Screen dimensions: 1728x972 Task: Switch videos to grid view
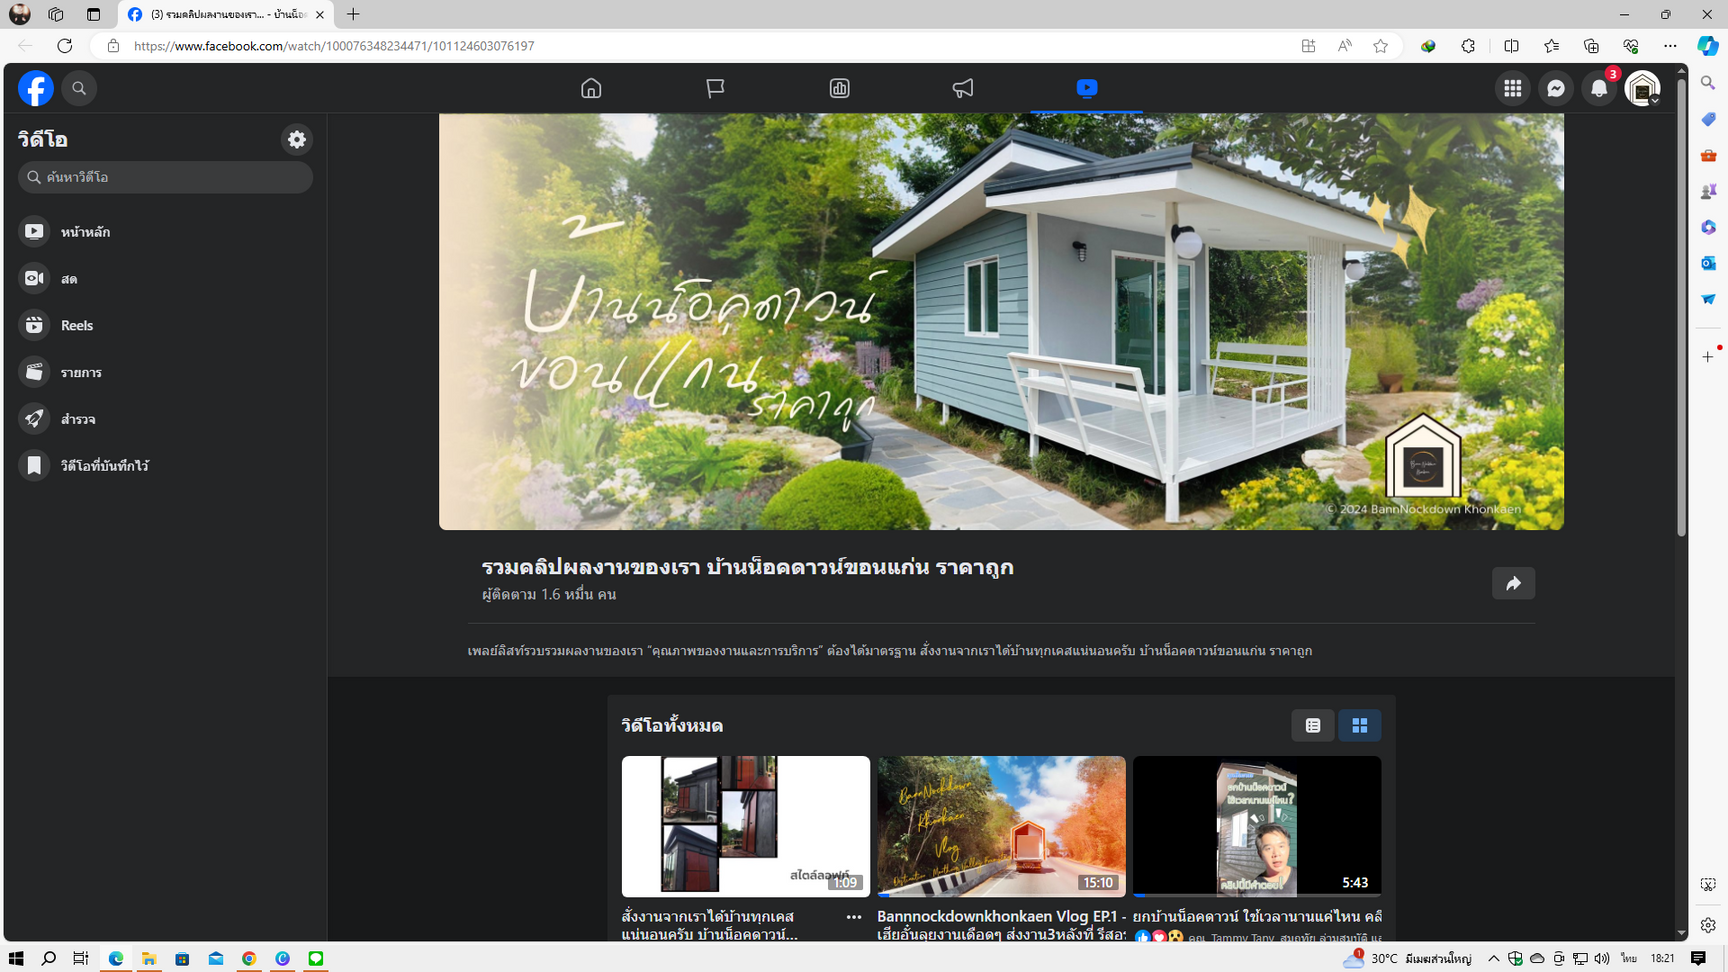point(1359,726)
